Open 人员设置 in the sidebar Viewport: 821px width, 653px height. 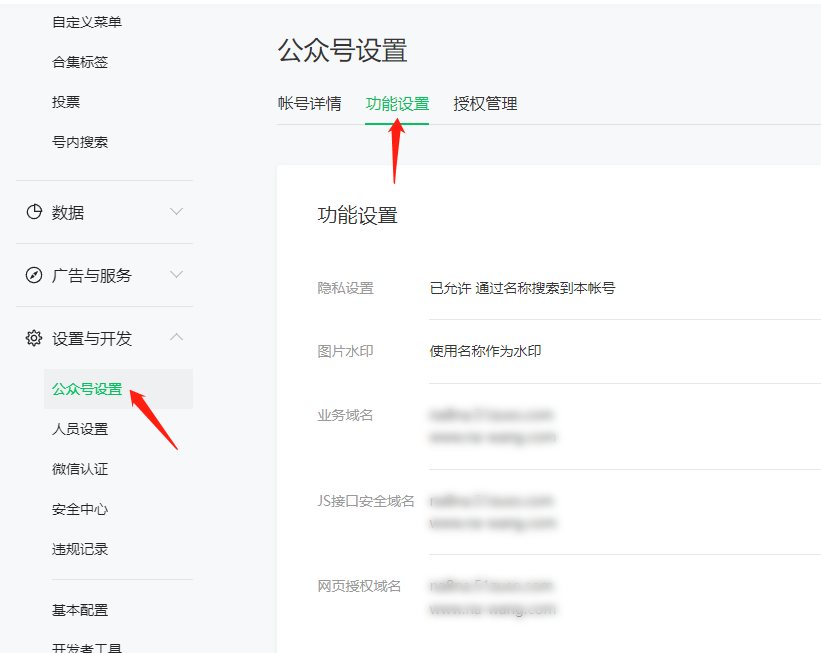[80, 429]
